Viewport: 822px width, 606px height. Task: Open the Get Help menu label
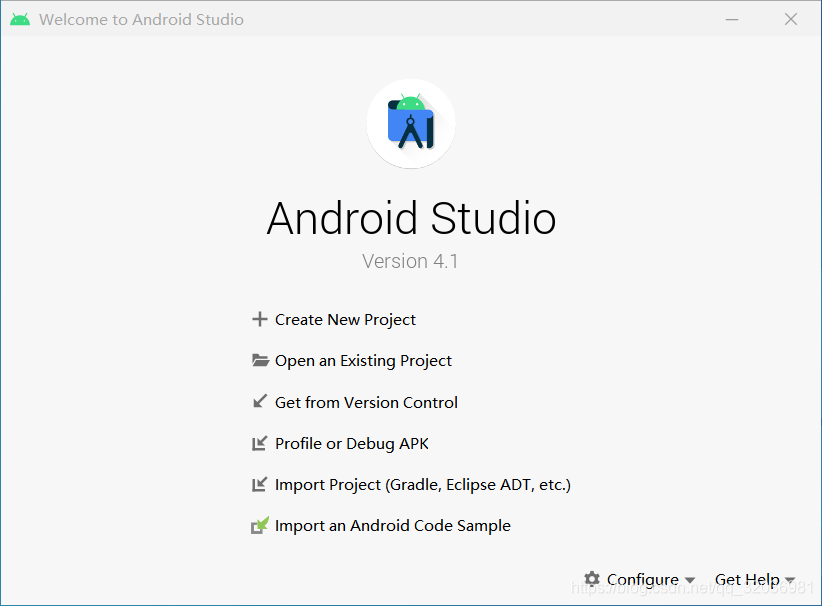(x=747, y=579)
